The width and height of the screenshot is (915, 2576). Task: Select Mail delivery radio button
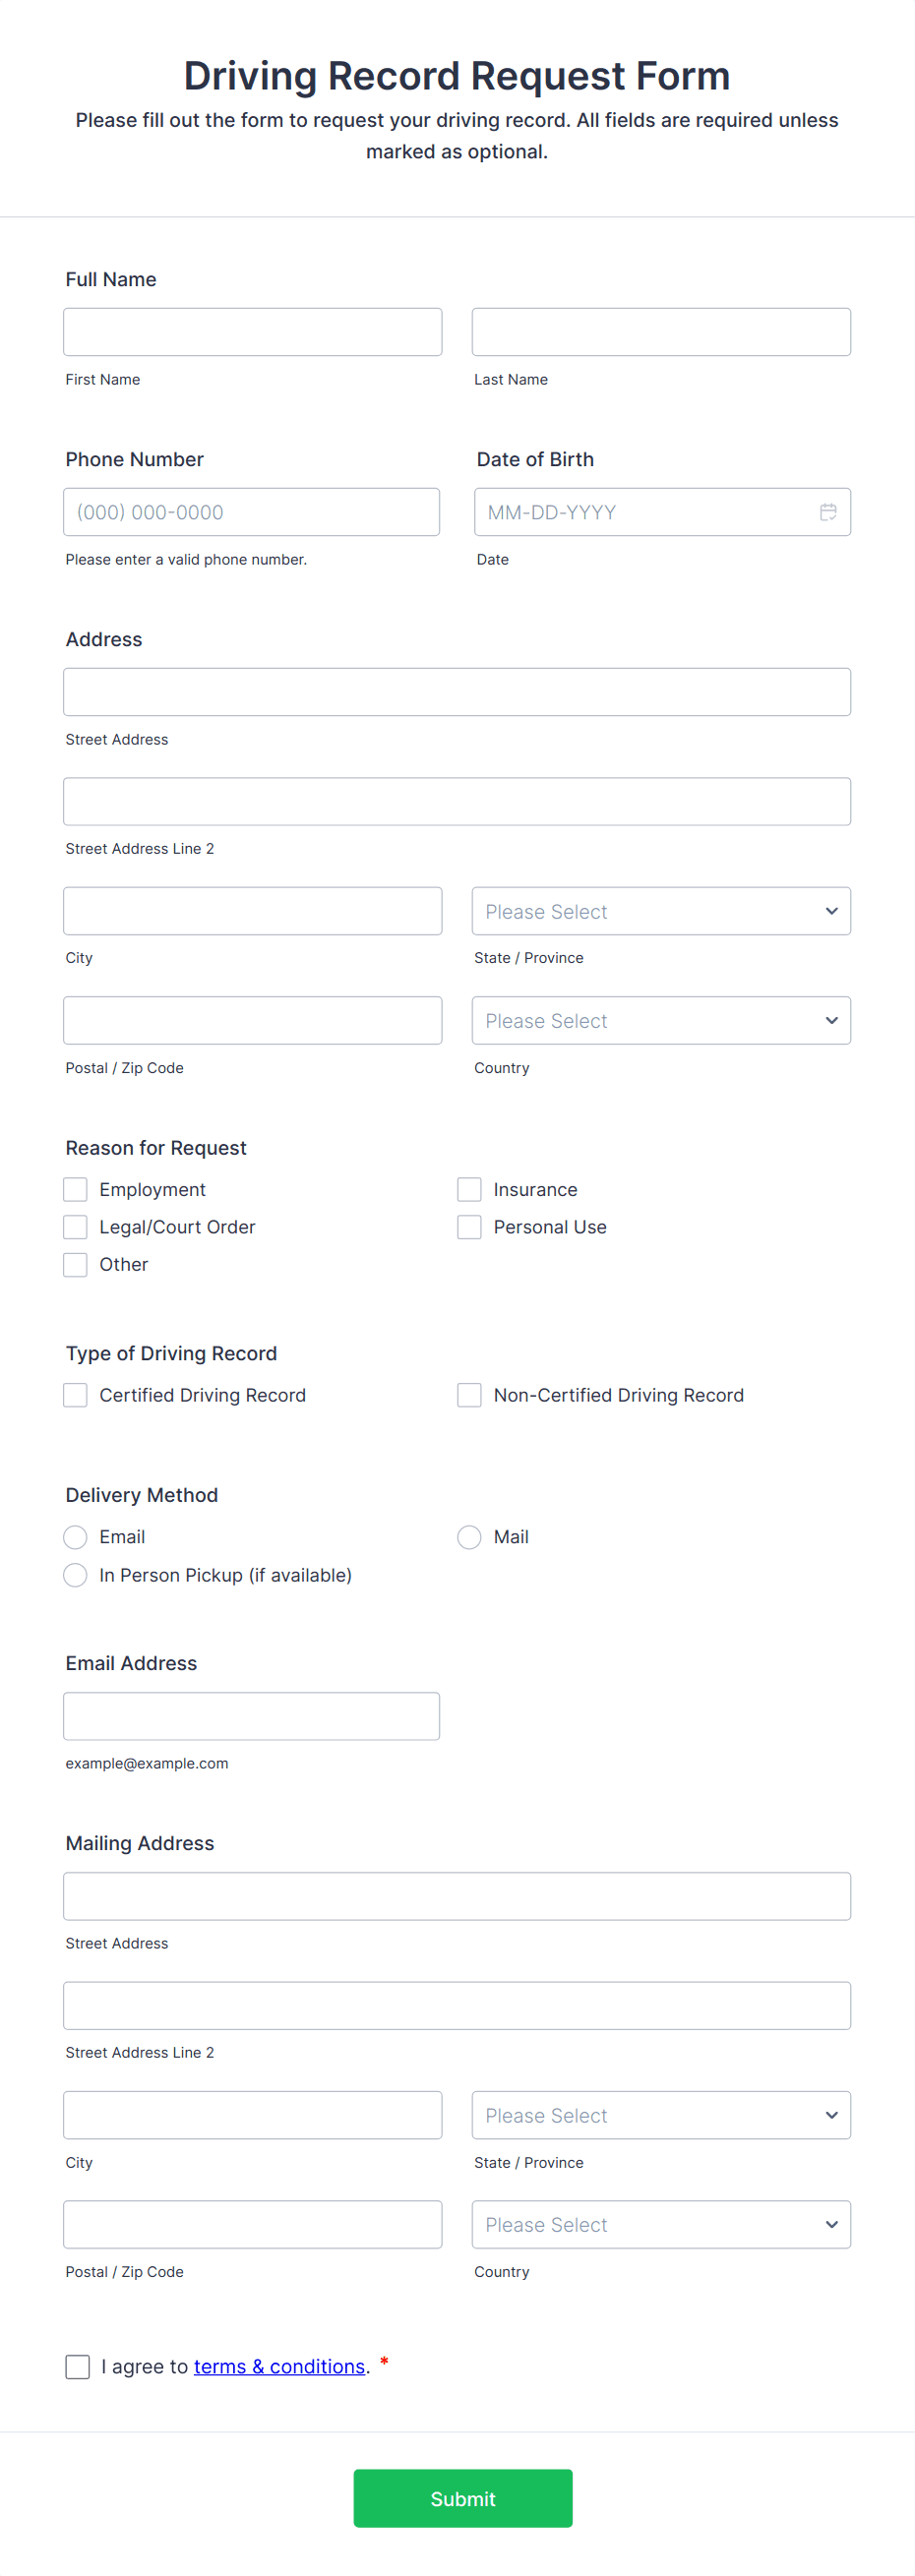tap(469, 1537)
